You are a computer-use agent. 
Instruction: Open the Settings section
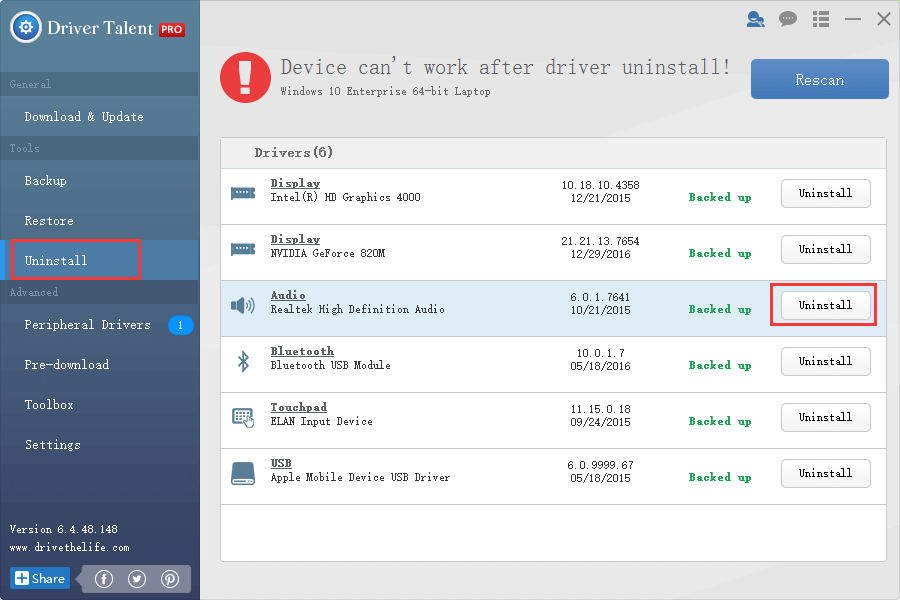pos(100,444)
